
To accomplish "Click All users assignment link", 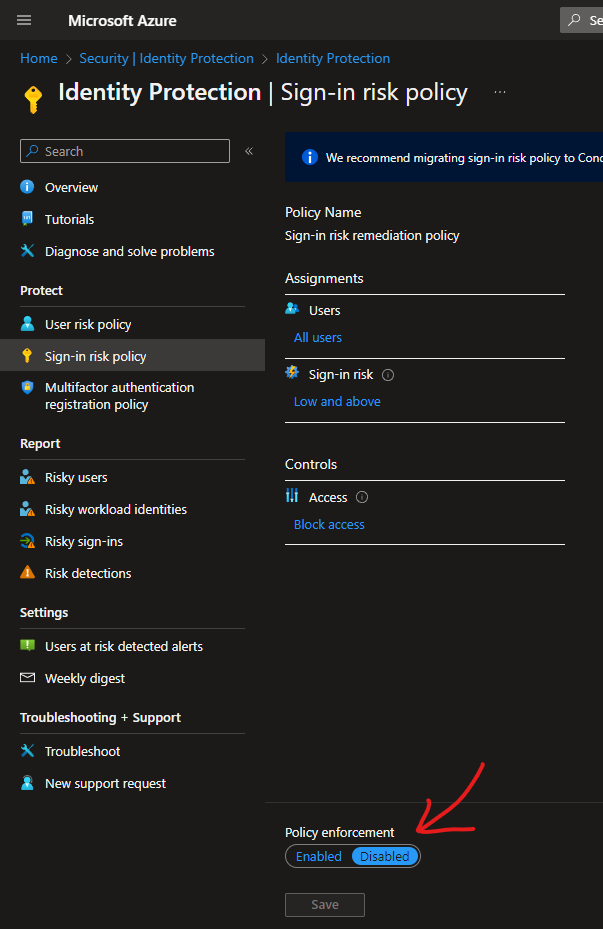I will [317, 338].
